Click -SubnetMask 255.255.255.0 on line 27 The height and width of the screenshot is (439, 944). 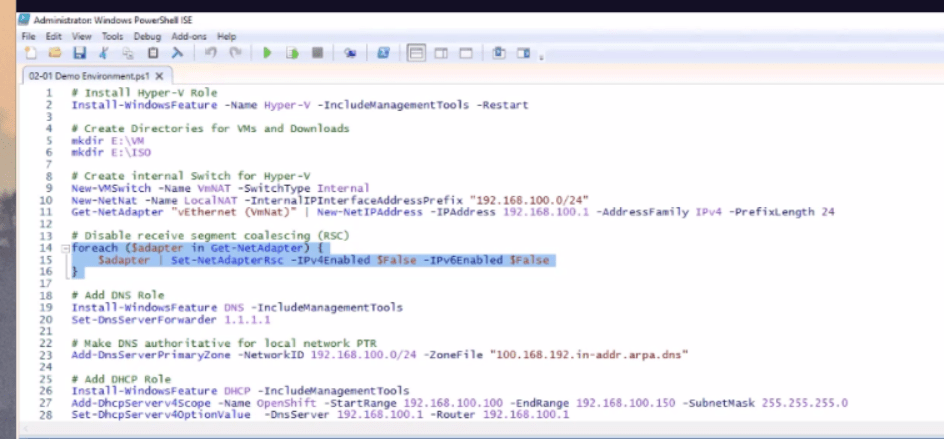click(x=765, y=403)
